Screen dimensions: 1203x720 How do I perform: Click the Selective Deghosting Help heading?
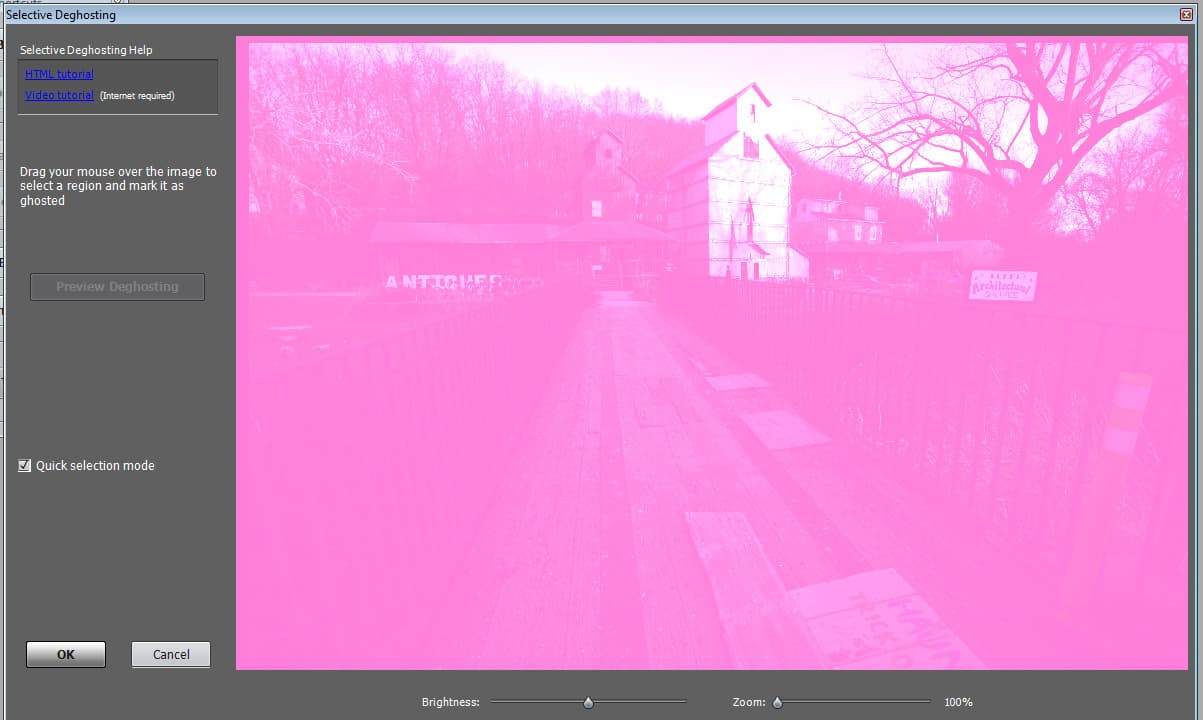click(85, 49)
